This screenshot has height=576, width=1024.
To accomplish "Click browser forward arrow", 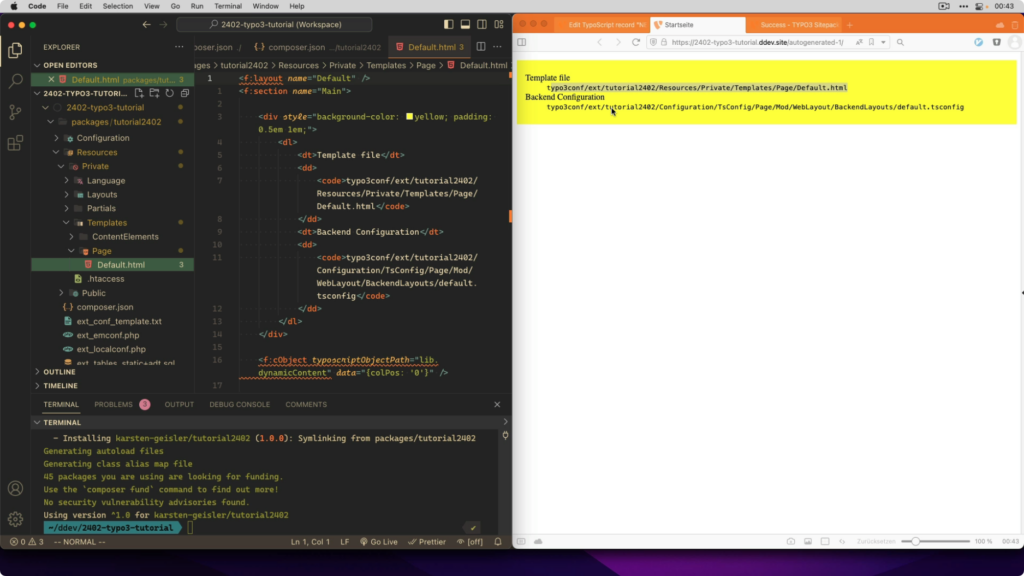I will [x=618, y=42].
